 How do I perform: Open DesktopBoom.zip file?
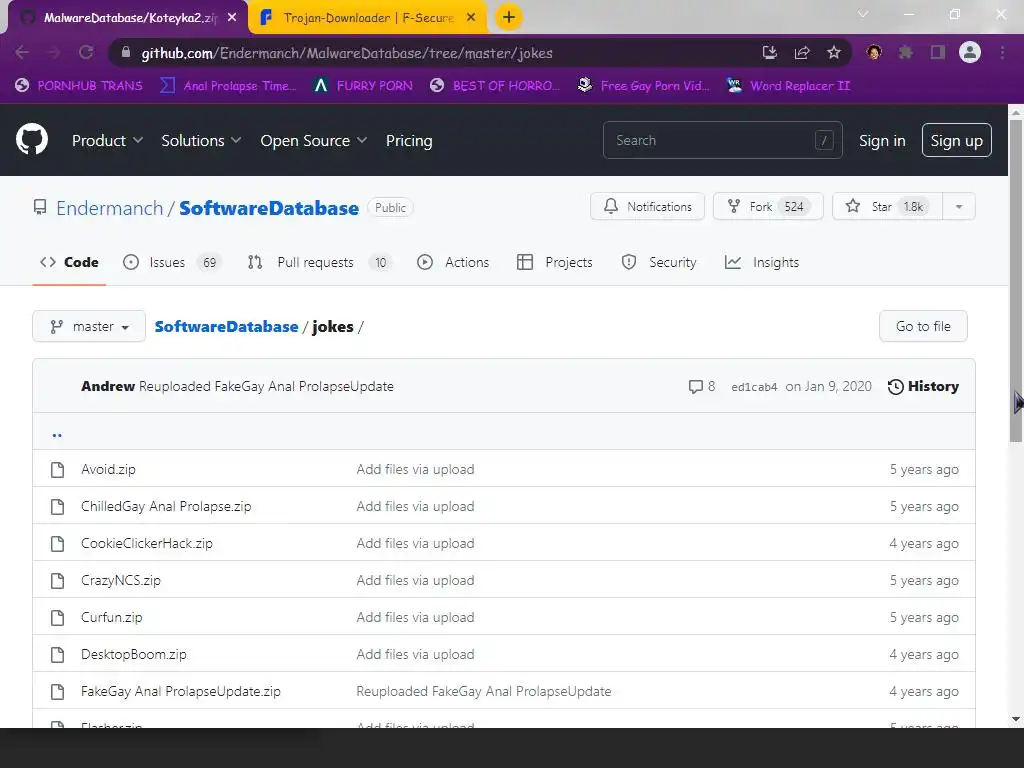pos(134,654)
